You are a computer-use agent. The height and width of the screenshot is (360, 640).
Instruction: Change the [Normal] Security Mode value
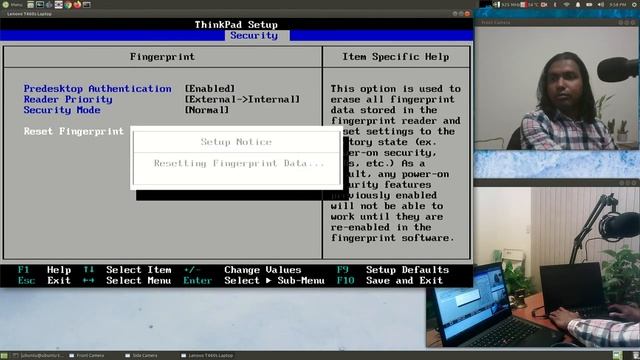click(207, 110)
